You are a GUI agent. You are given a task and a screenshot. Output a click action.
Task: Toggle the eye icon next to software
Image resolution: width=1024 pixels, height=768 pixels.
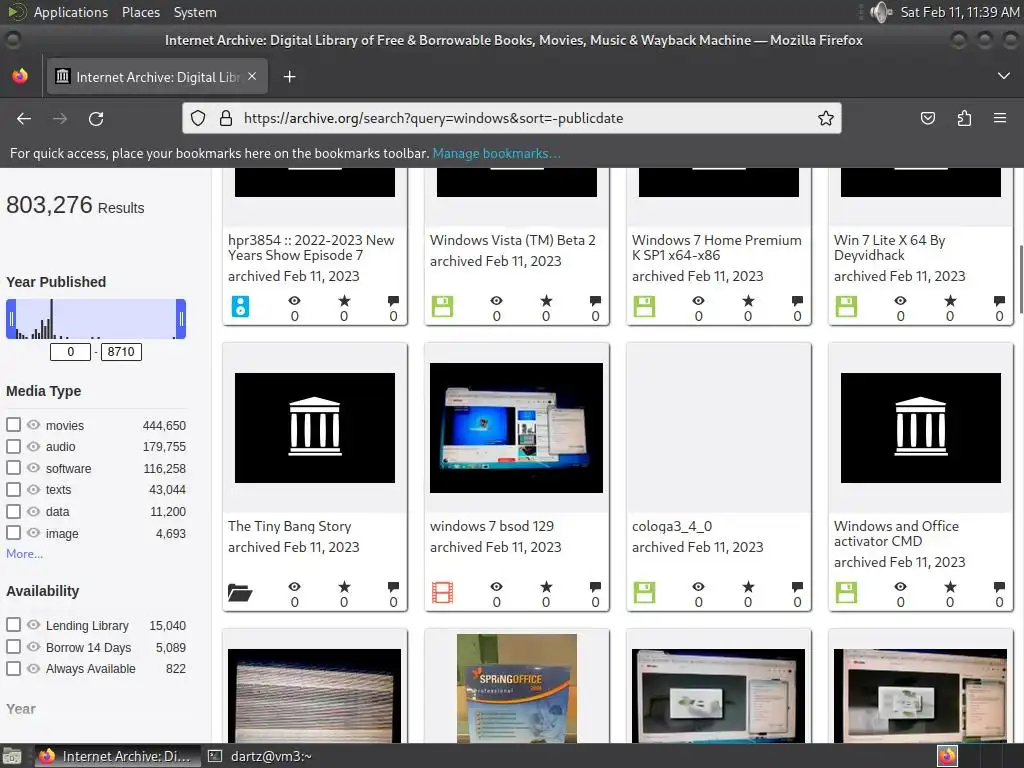[x=33, y=468]
